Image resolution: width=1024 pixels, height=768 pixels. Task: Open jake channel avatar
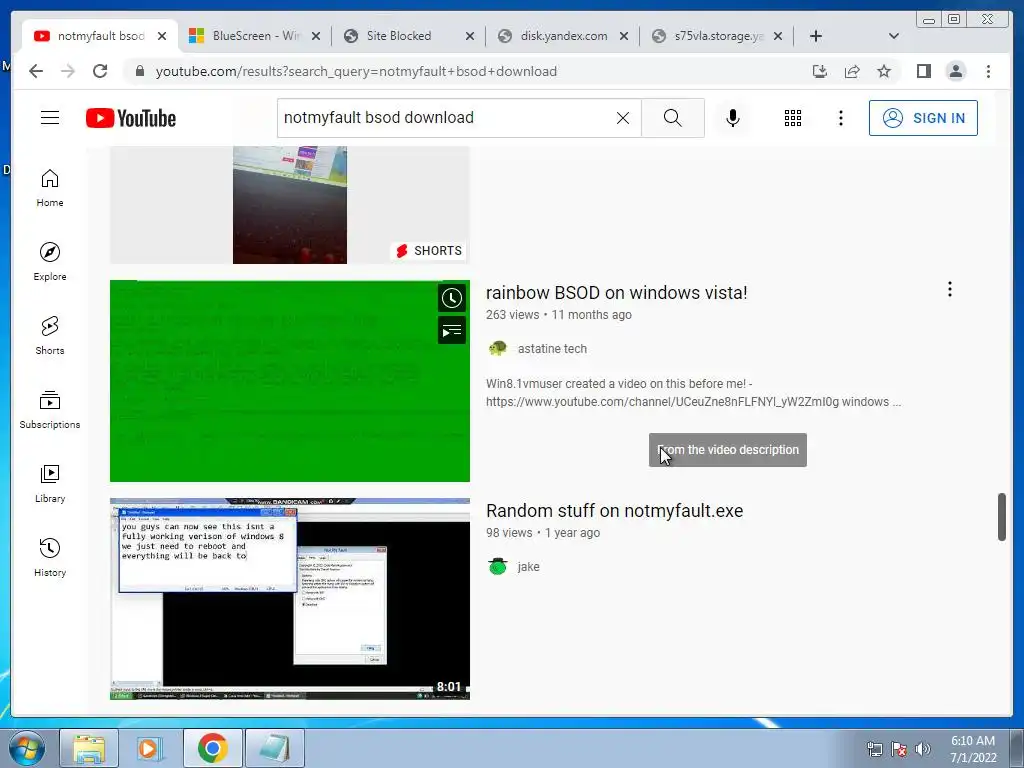(x=498, y=566)
